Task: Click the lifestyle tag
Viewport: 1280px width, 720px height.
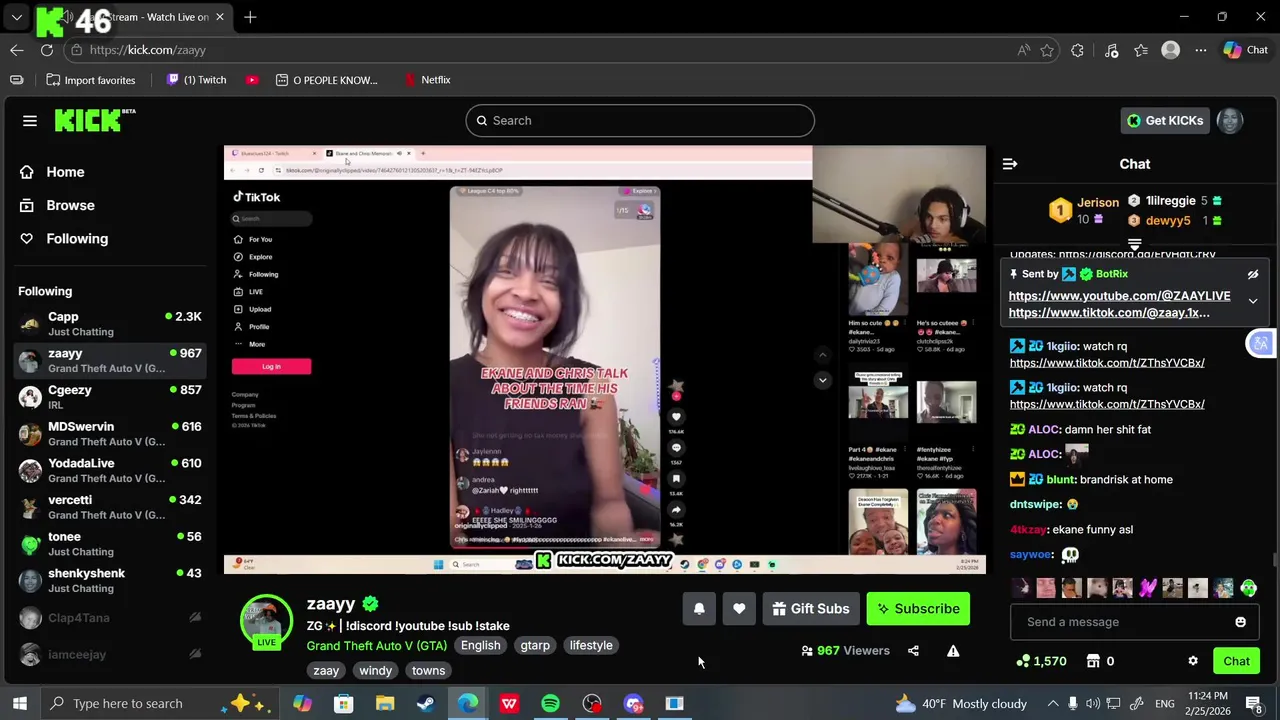Action: coord(591,645)
